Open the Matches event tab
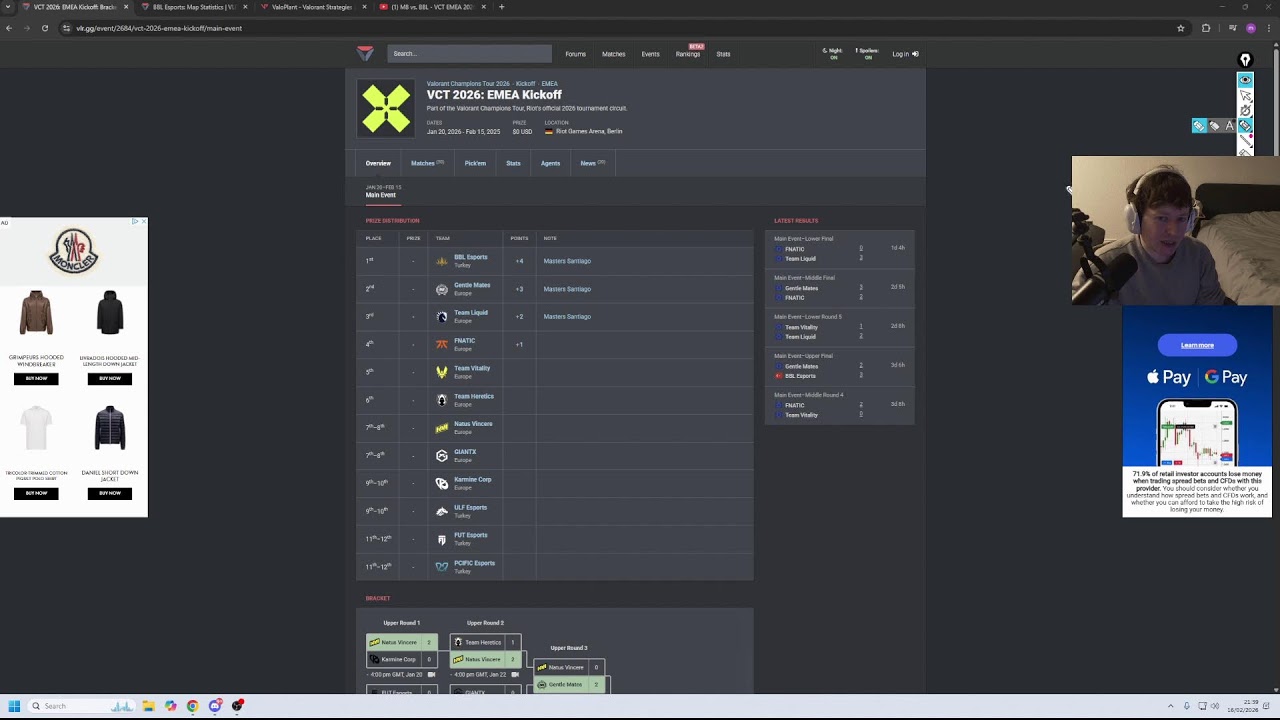 427,163
